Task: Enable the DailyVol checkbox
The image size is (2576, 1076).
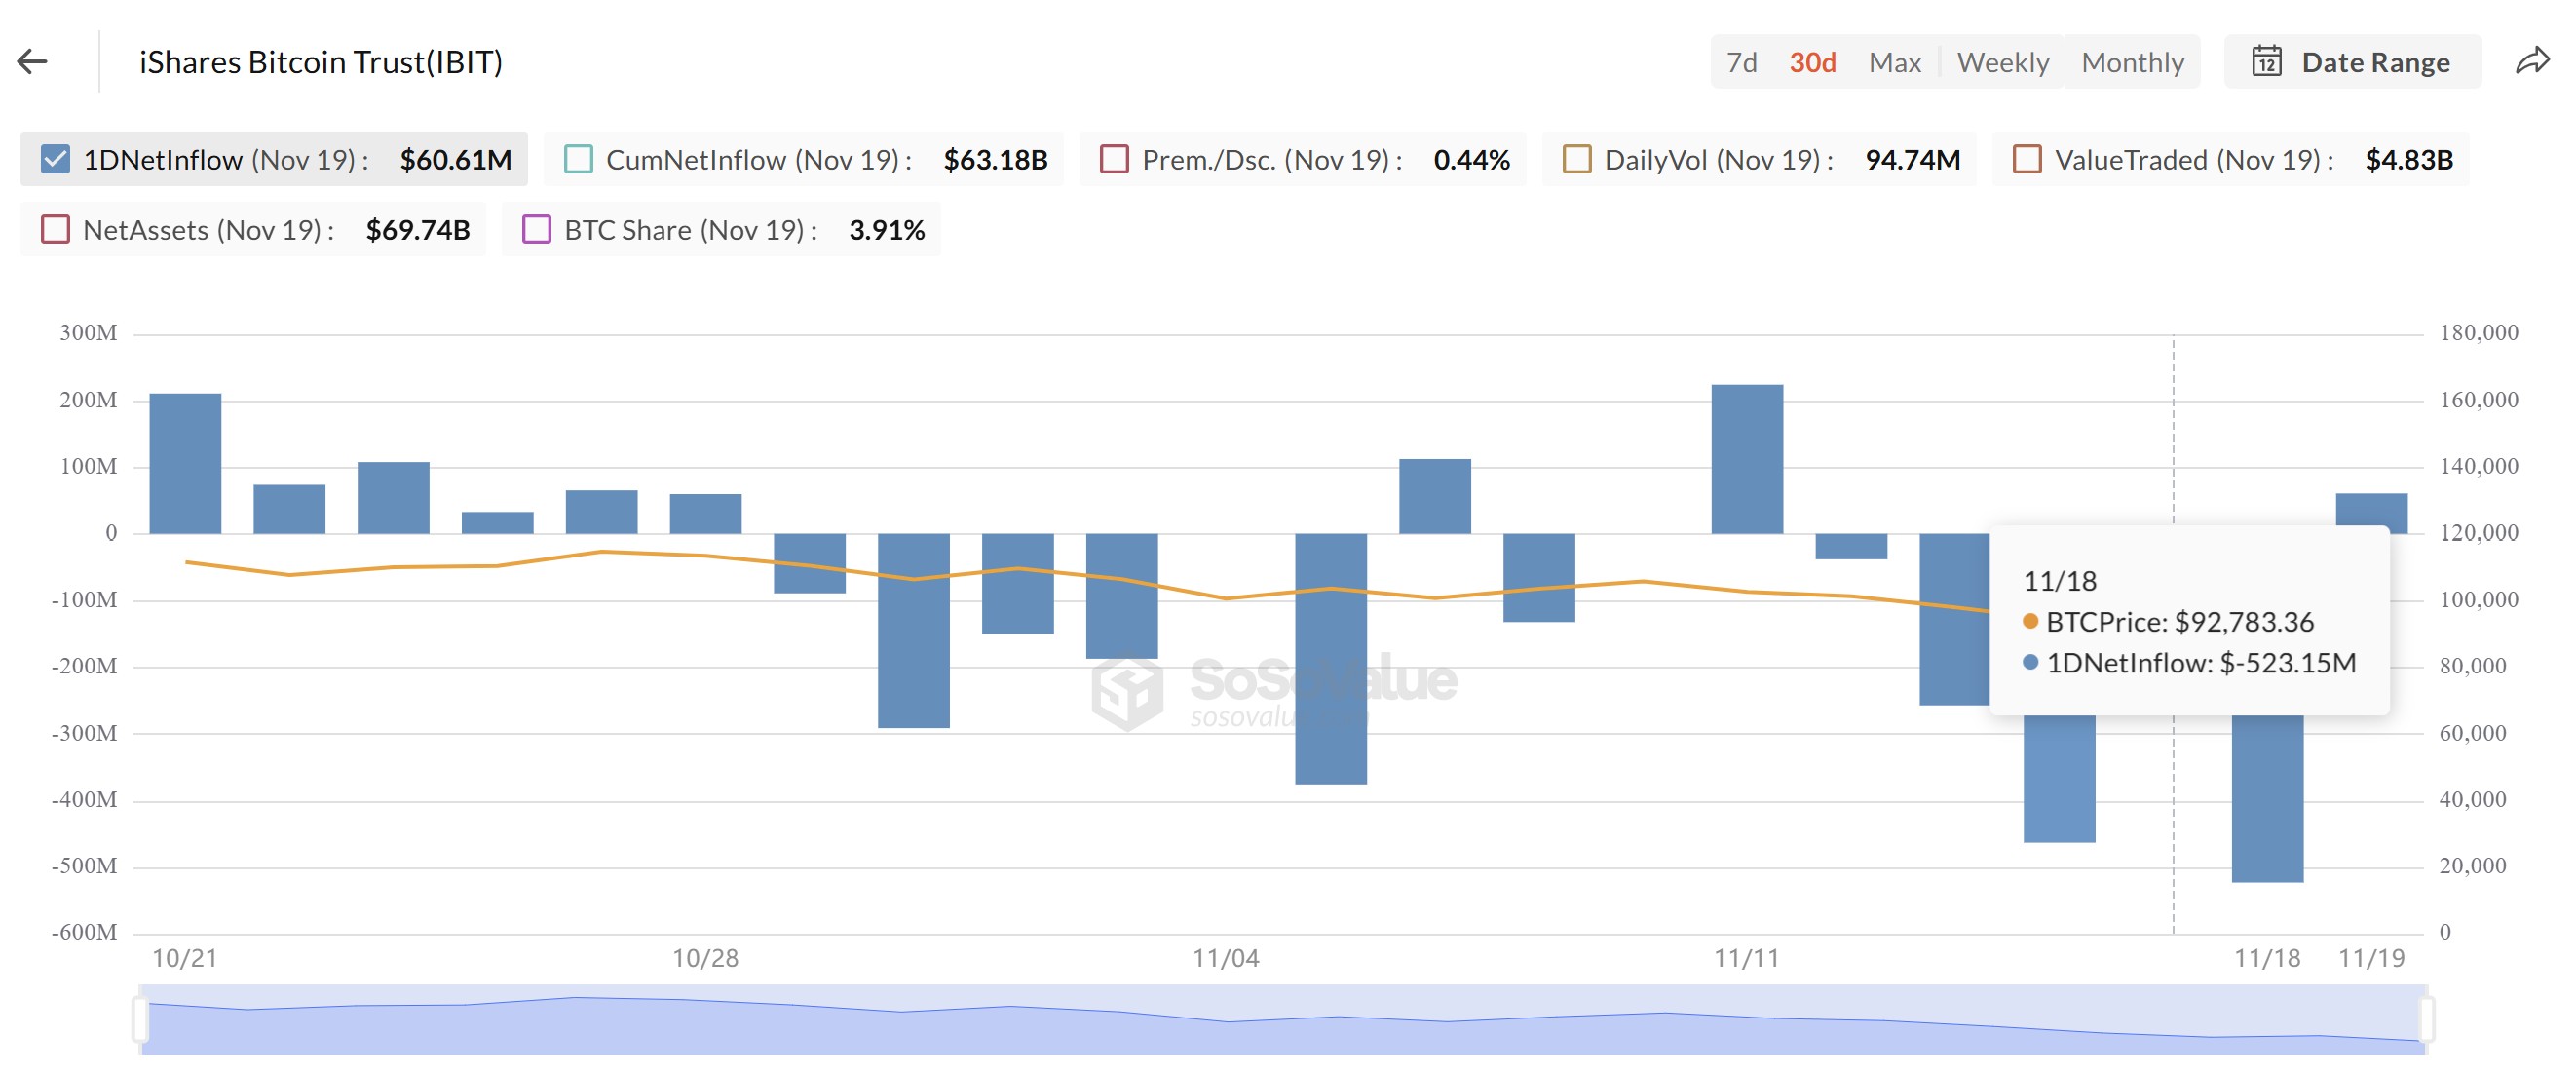Action: tap(1578, 158)
